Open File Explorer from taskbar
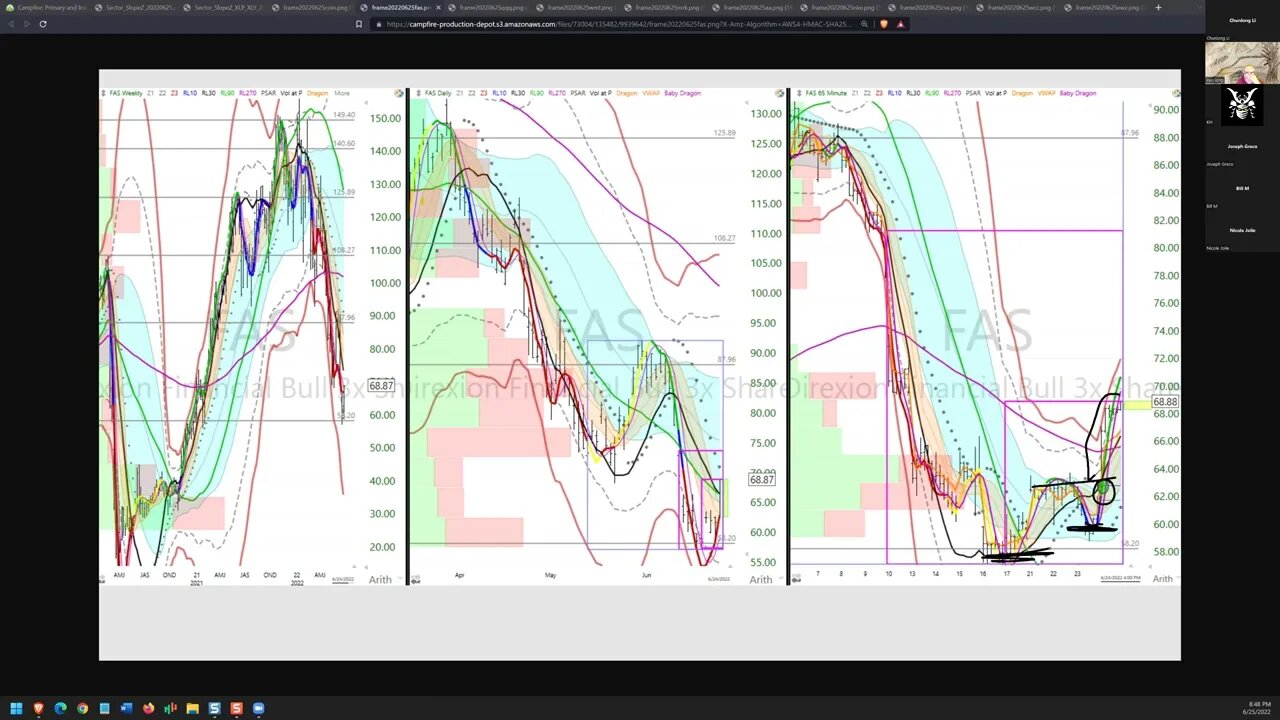Image resolution: width=1280 pixels, height=720 pixels. pyautogui.click(x=192, y=708)
